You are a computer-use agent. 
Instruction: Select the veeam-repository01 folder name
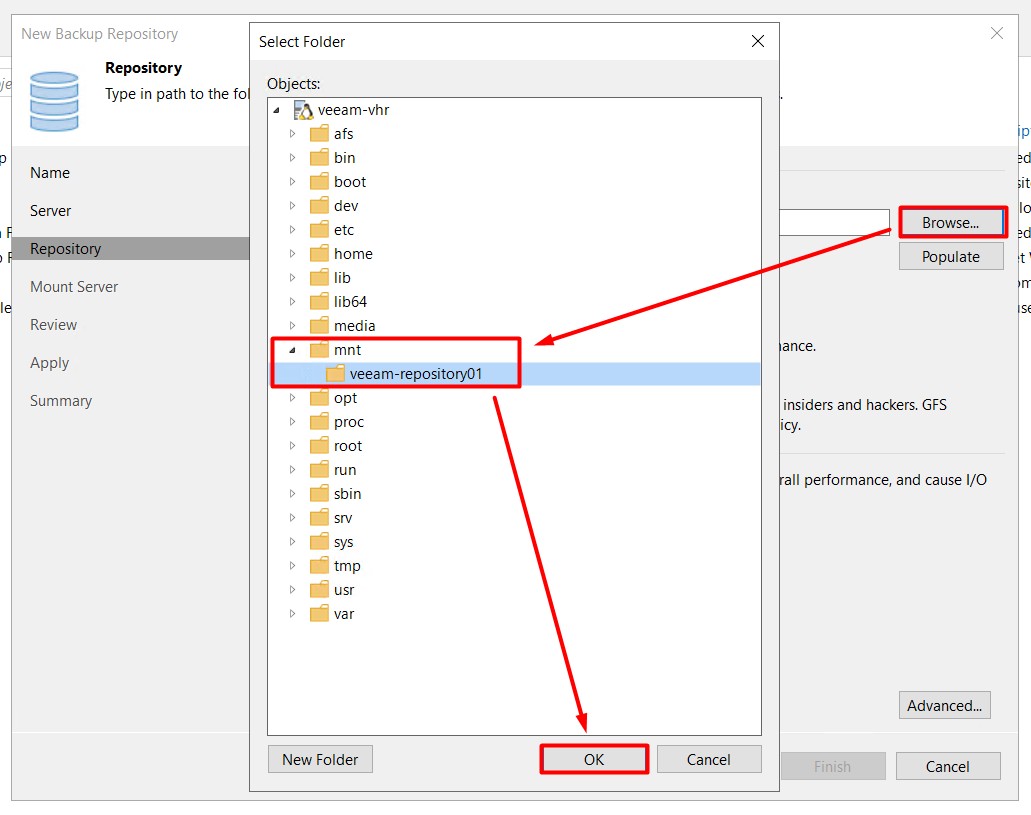(x=416, y=374)
